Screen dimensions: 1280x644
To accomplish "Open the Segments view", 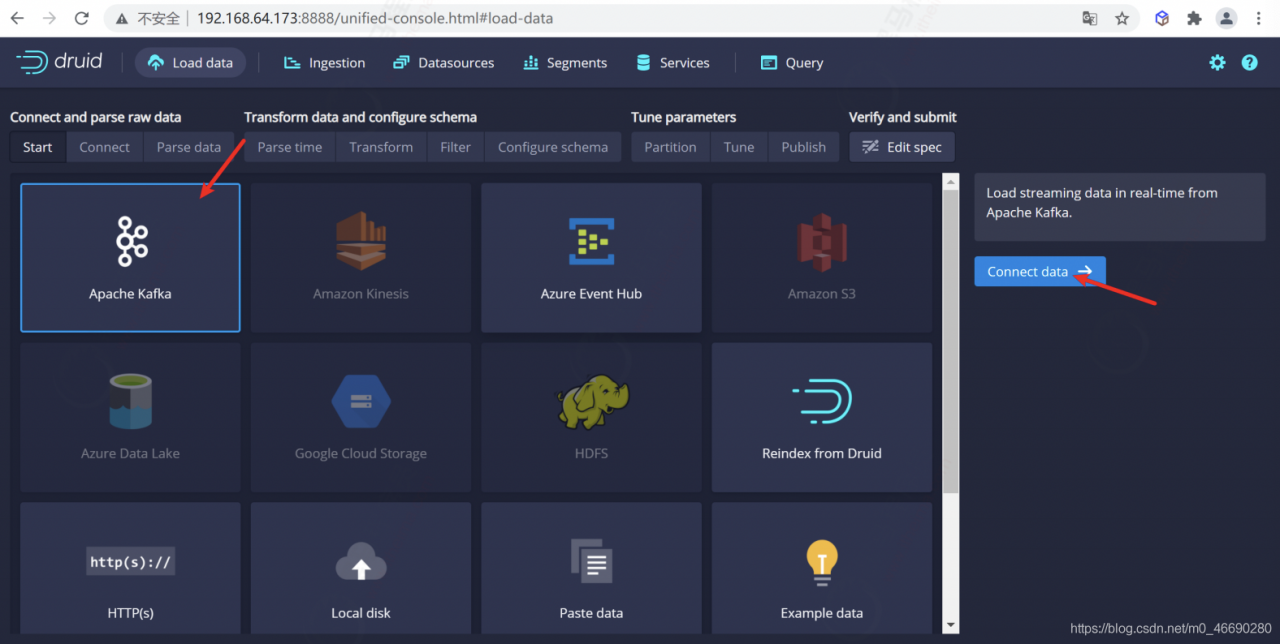I will [564, 62].
